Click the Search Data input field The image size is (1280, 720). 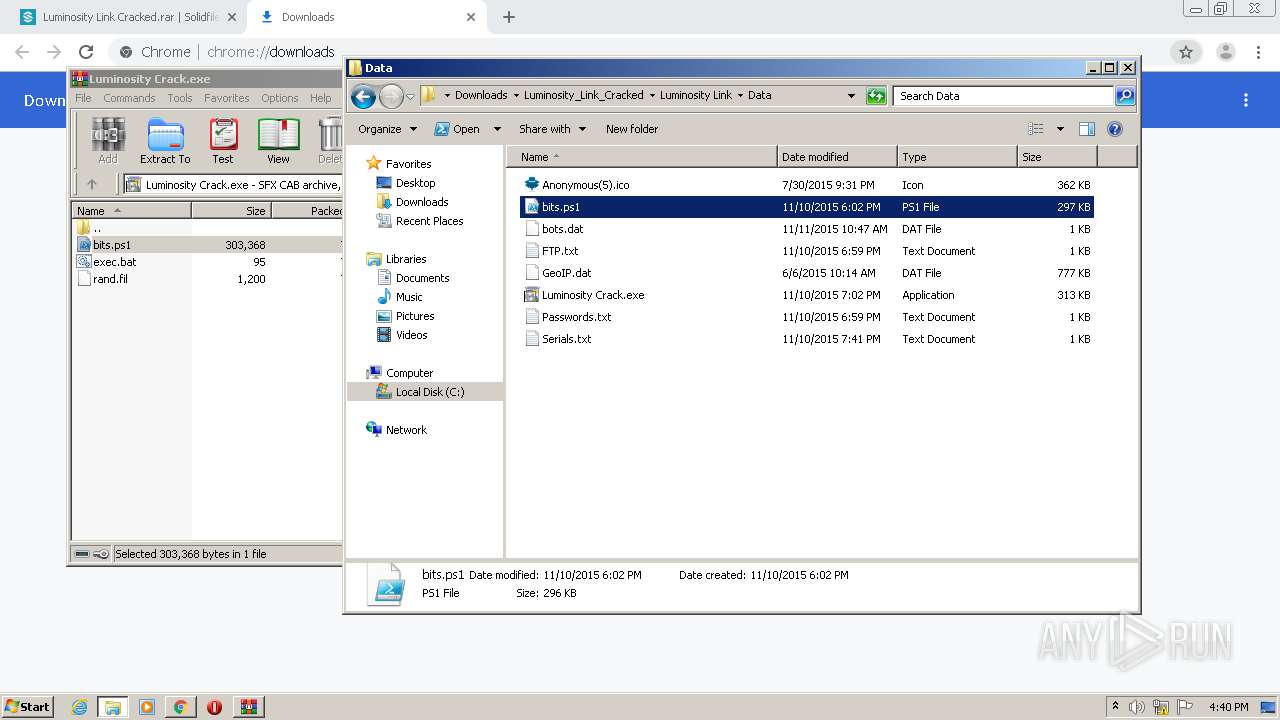coord(1003,96)
